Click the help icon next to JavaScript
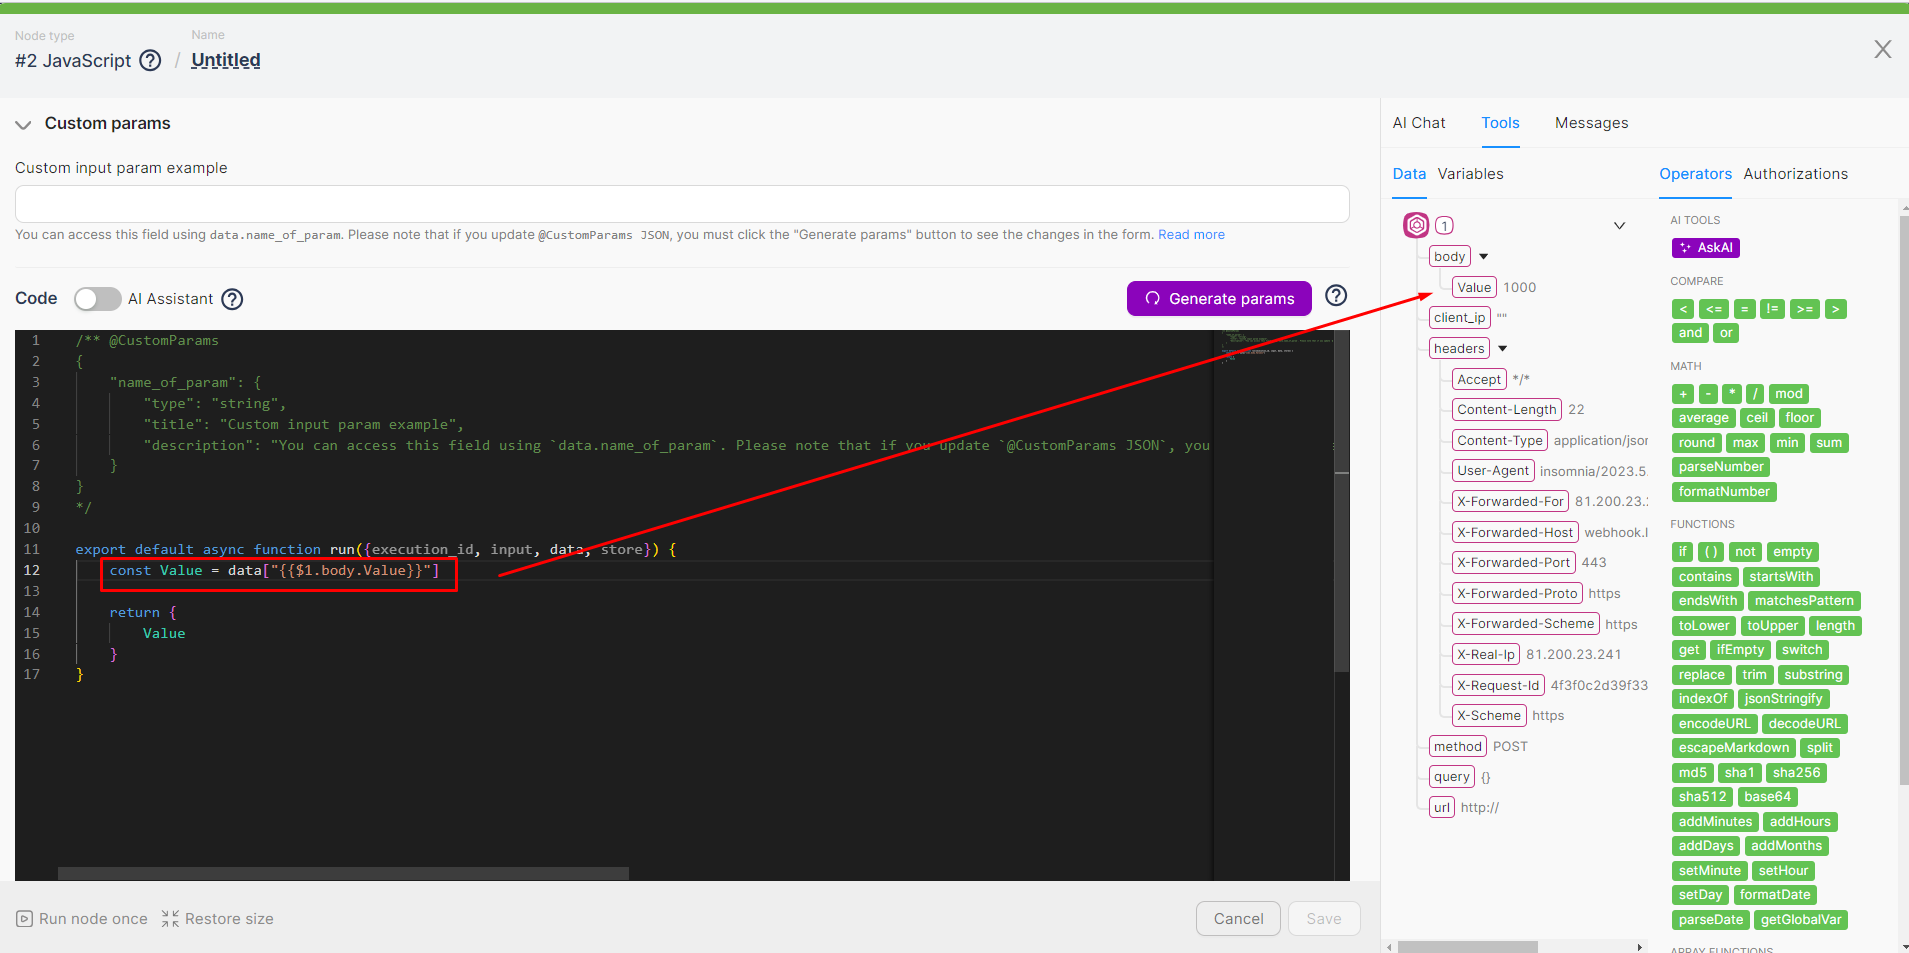The width and height of the screenshot is (1909, 953). (150, 61)
